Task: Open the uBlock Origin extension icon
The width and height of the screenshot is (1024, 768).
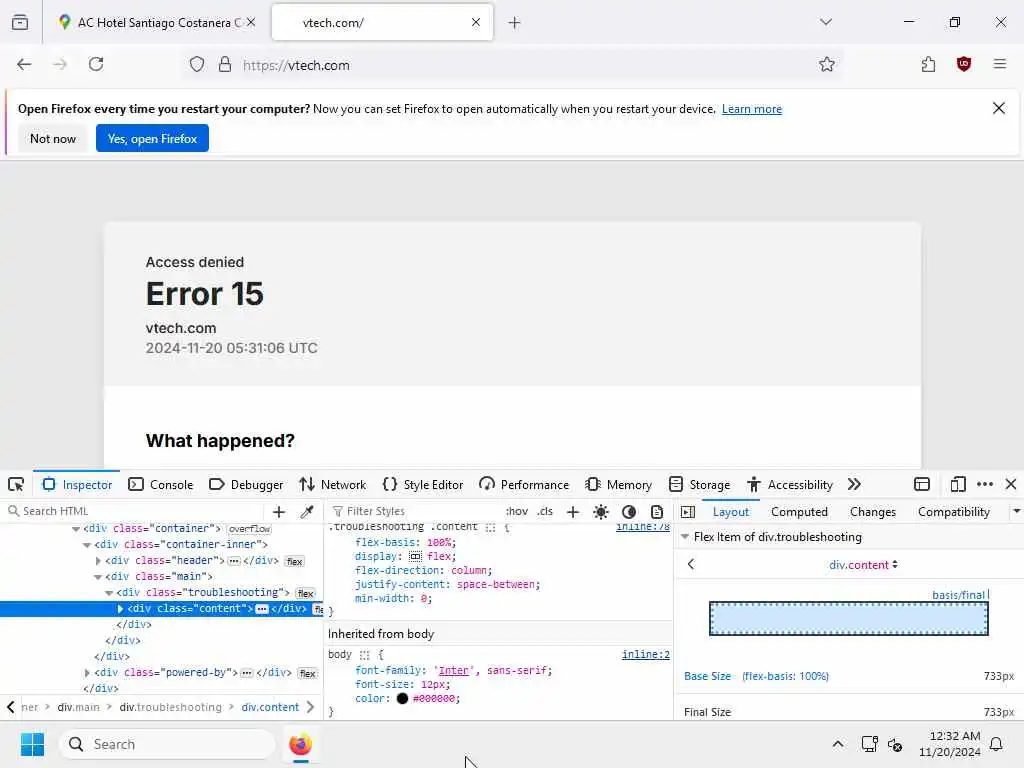Action: point(964,64)
